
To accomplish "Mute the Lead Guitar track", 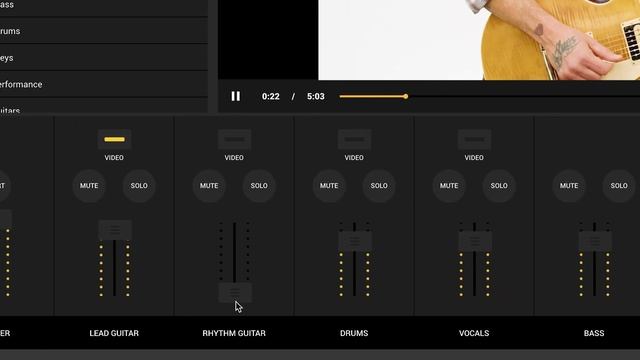I will click(89, 186).
